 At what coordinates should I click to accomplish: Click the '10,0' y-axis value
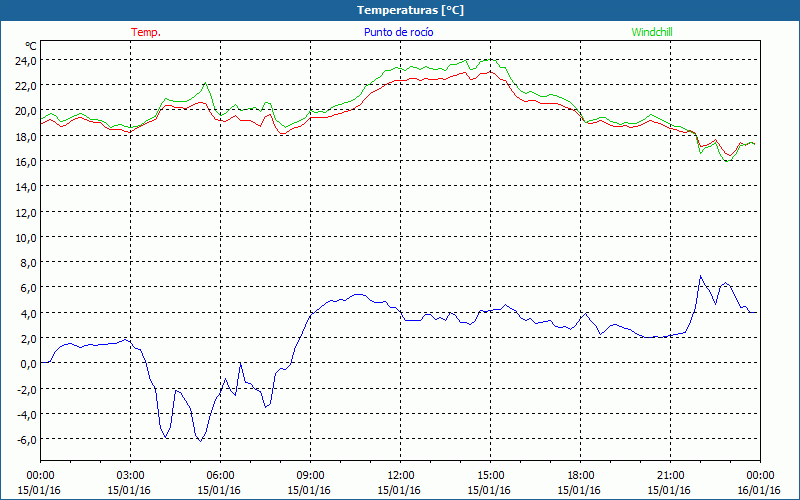point(26,238)
